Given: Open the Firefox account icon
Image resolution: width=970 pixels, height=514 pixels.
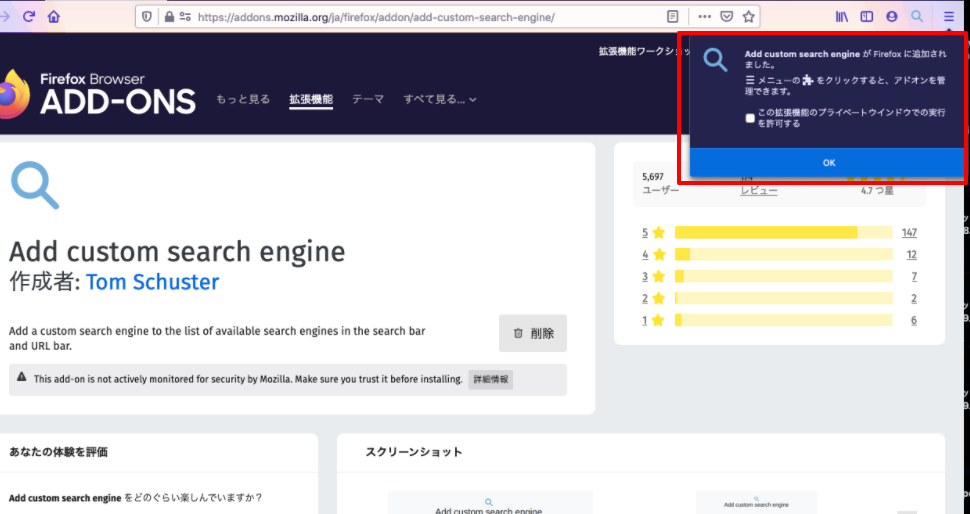Looking at the screenshot, I should pyautogui.click(x=892, y=17).
